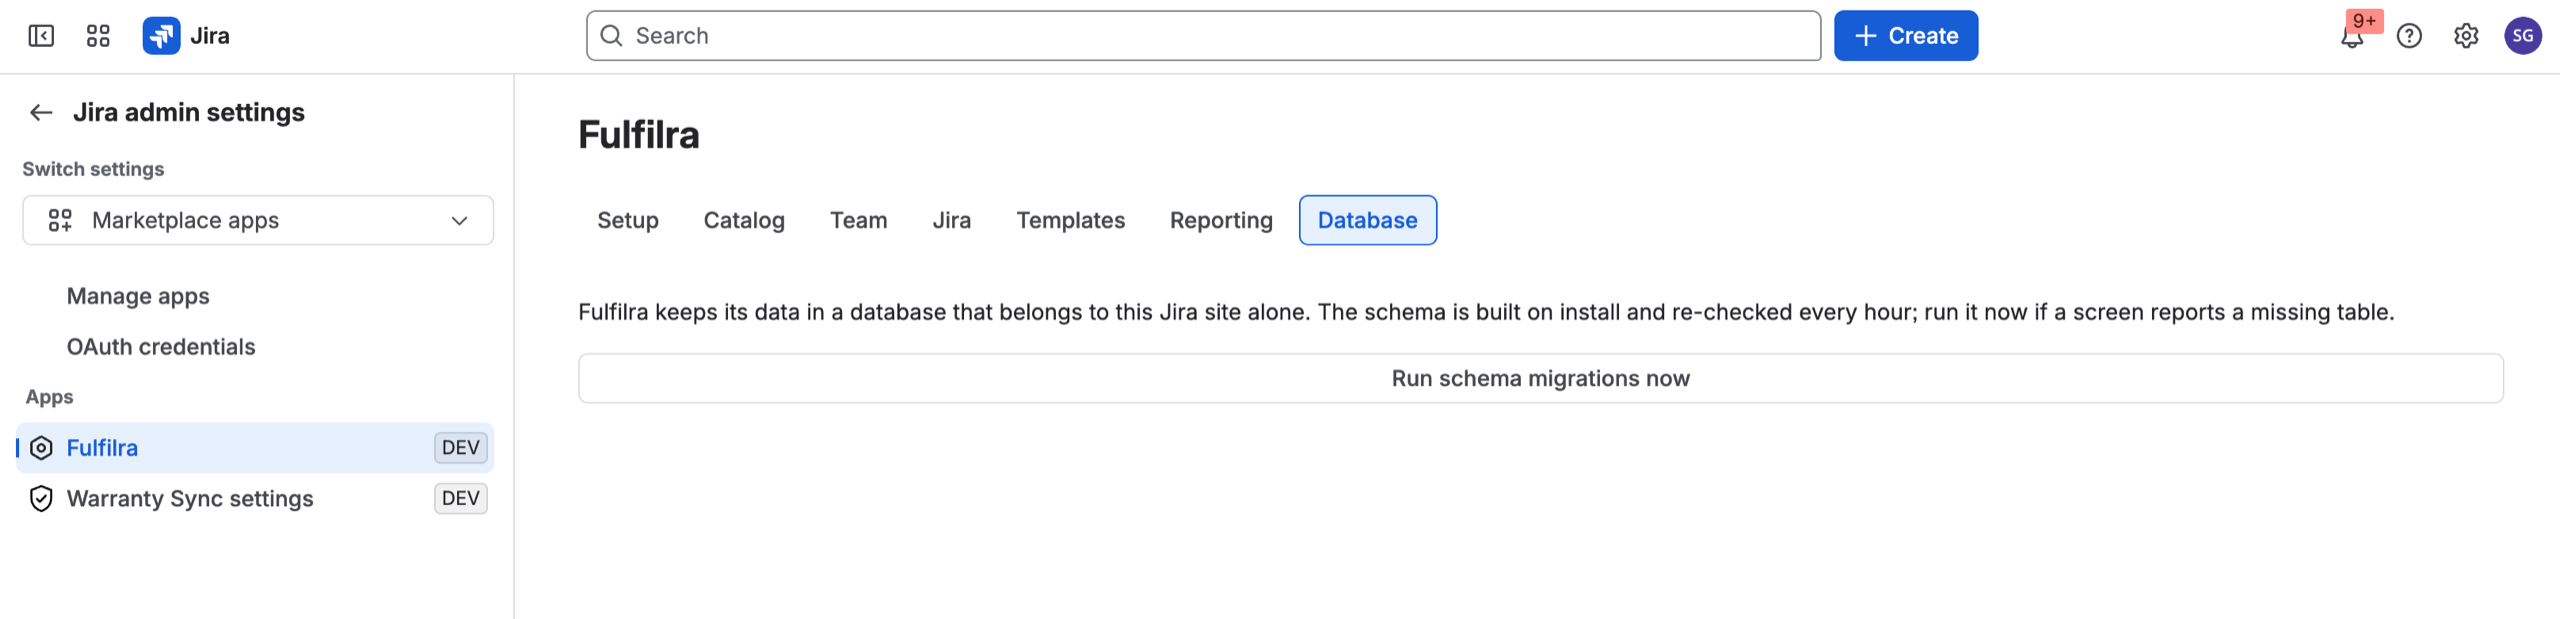Click the DEV badge beside Fulfilra

click(x=461, y=448)
